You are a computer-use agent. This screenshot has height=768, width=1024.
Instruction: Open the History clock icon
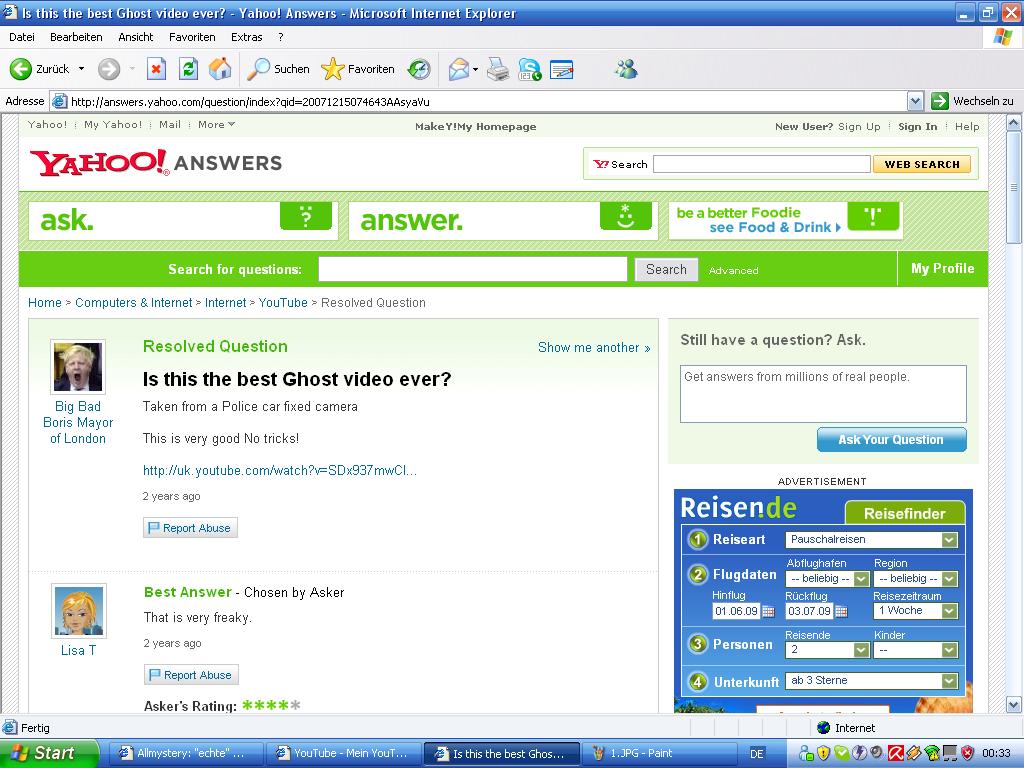click(x=419, y=69)
